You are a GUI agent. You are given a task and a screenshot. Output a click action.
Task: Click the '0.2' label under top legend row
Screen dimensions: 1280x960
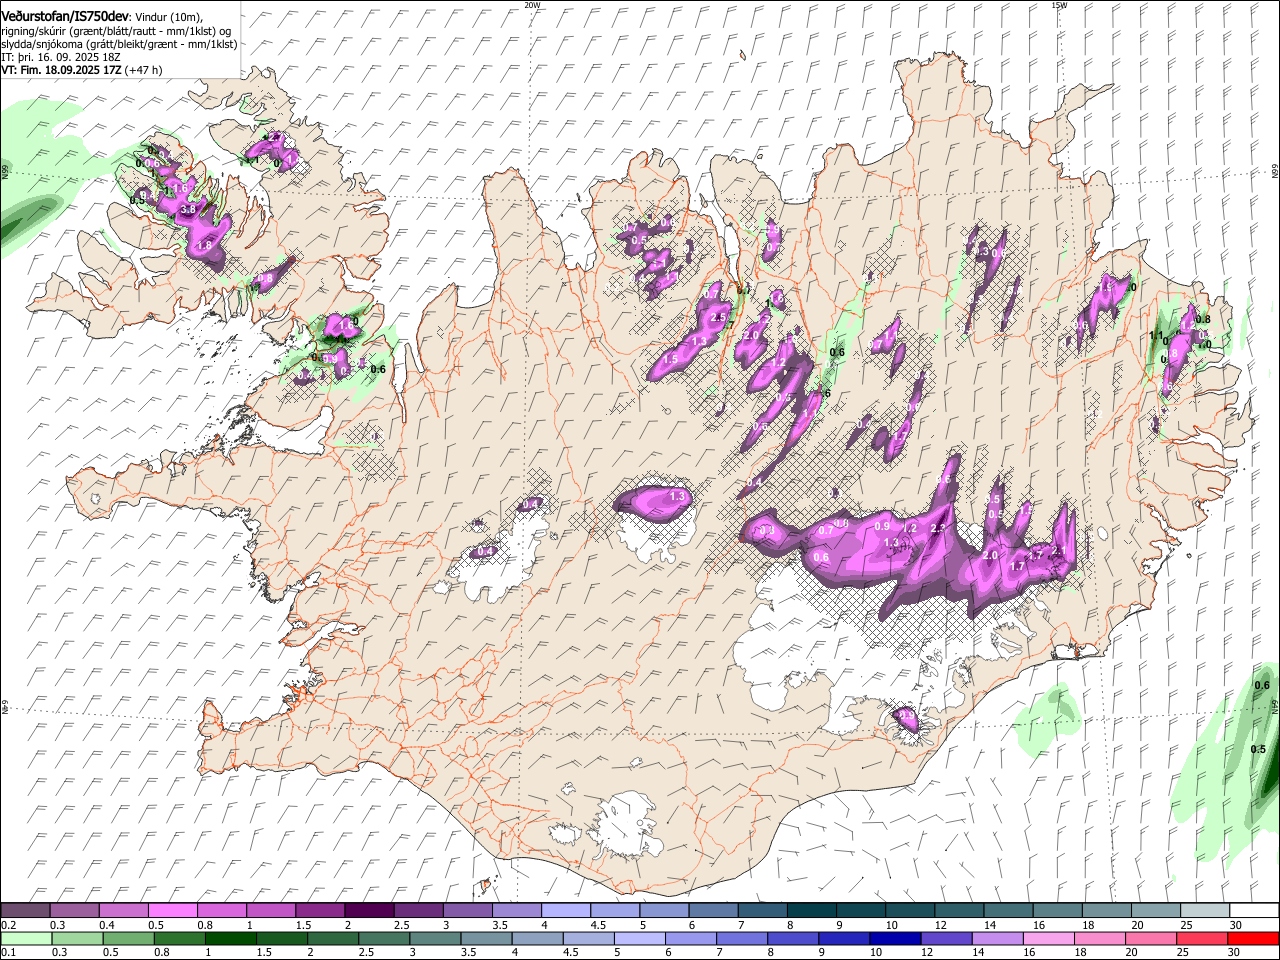click(x=9, y=925)
